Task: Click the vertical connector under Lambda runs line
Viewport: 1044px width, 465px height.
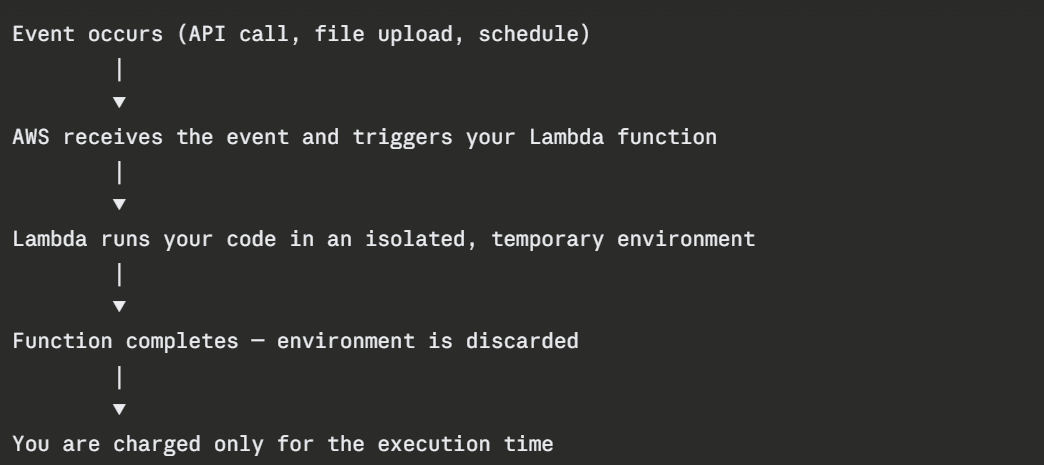Action: point(120,274)
